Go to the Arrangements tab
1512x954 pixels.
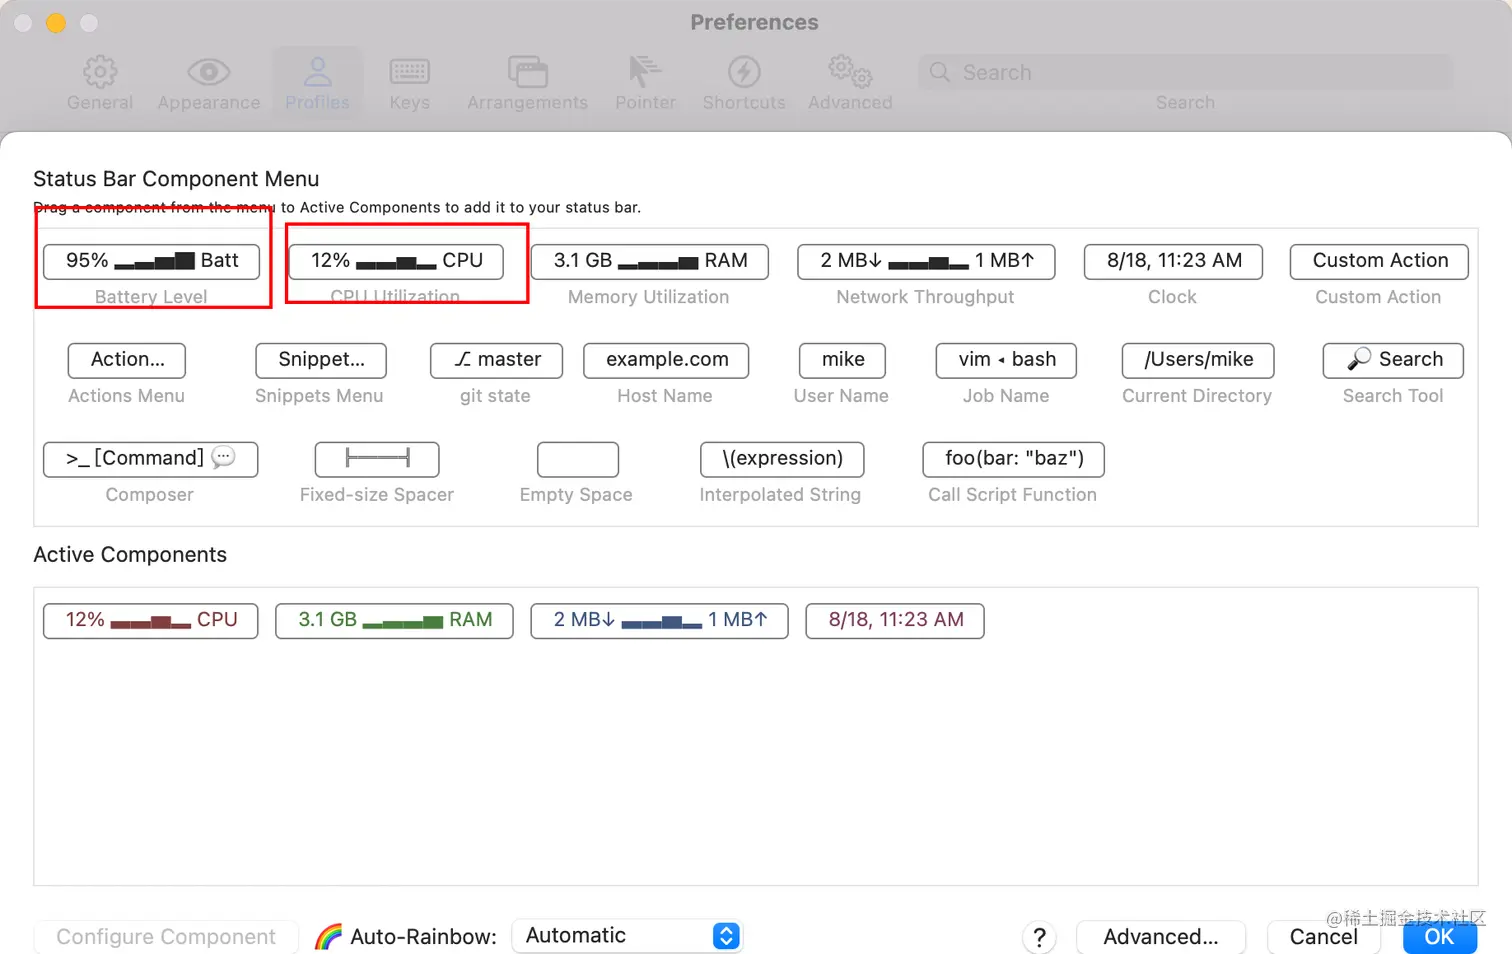point(527,83)
